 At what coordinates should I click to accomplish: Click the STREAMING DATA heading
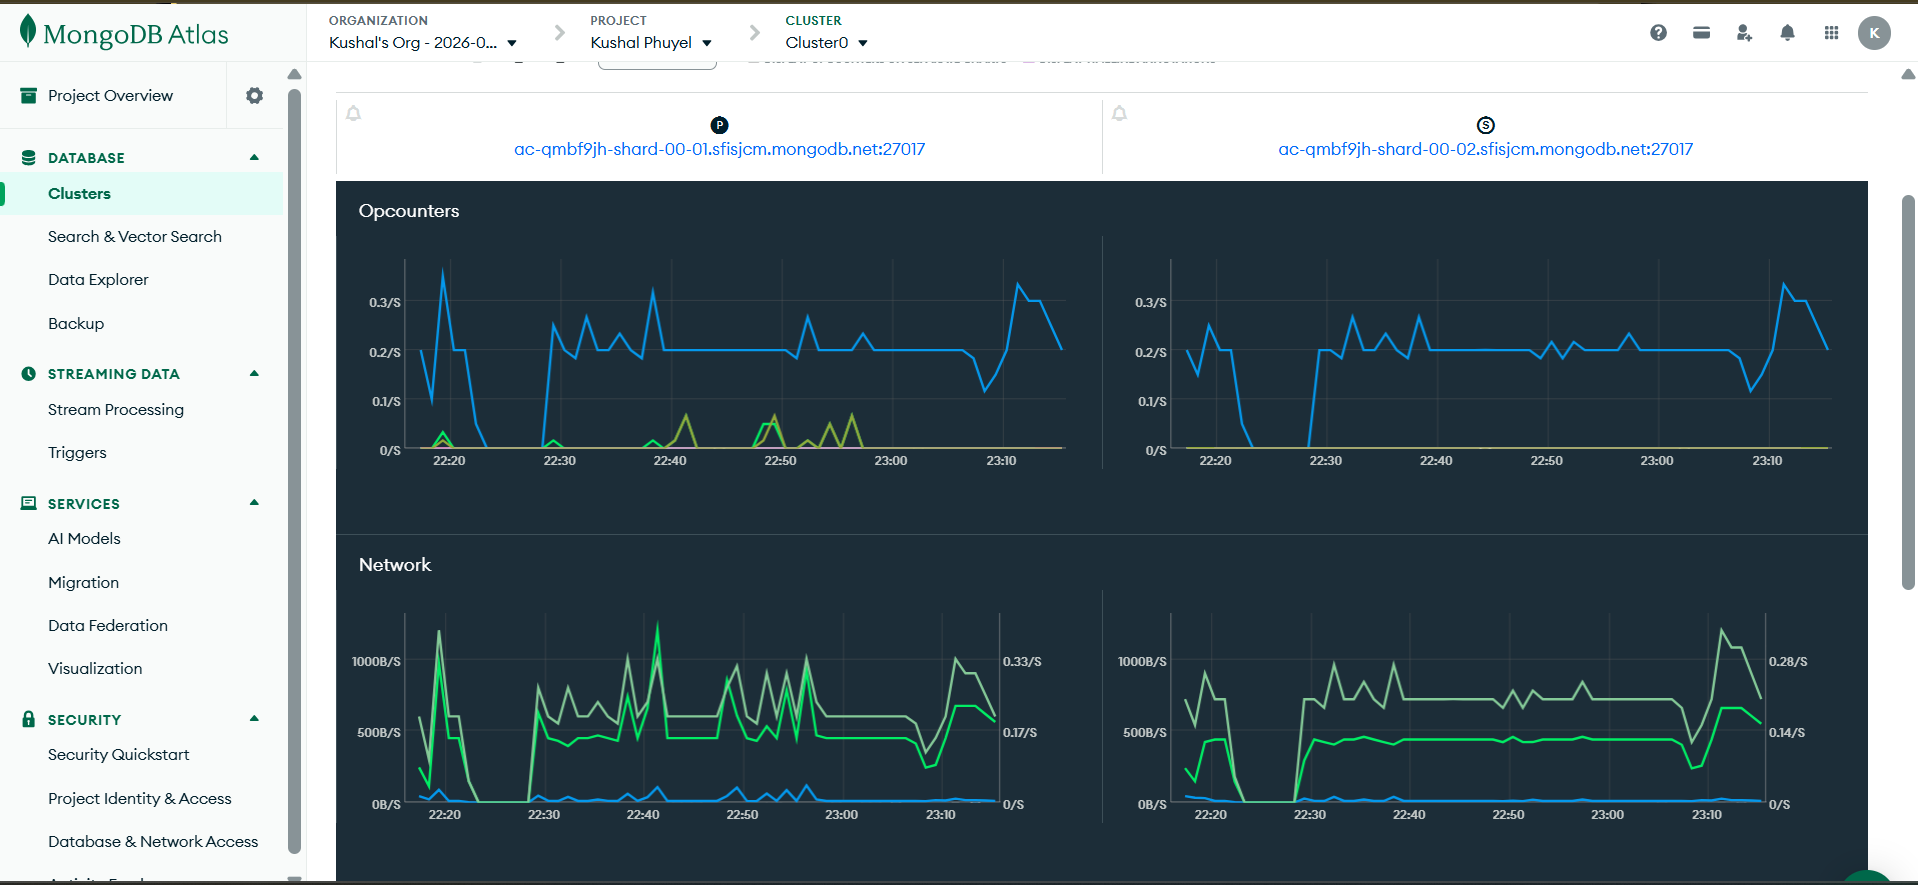(x=114, y=374)
